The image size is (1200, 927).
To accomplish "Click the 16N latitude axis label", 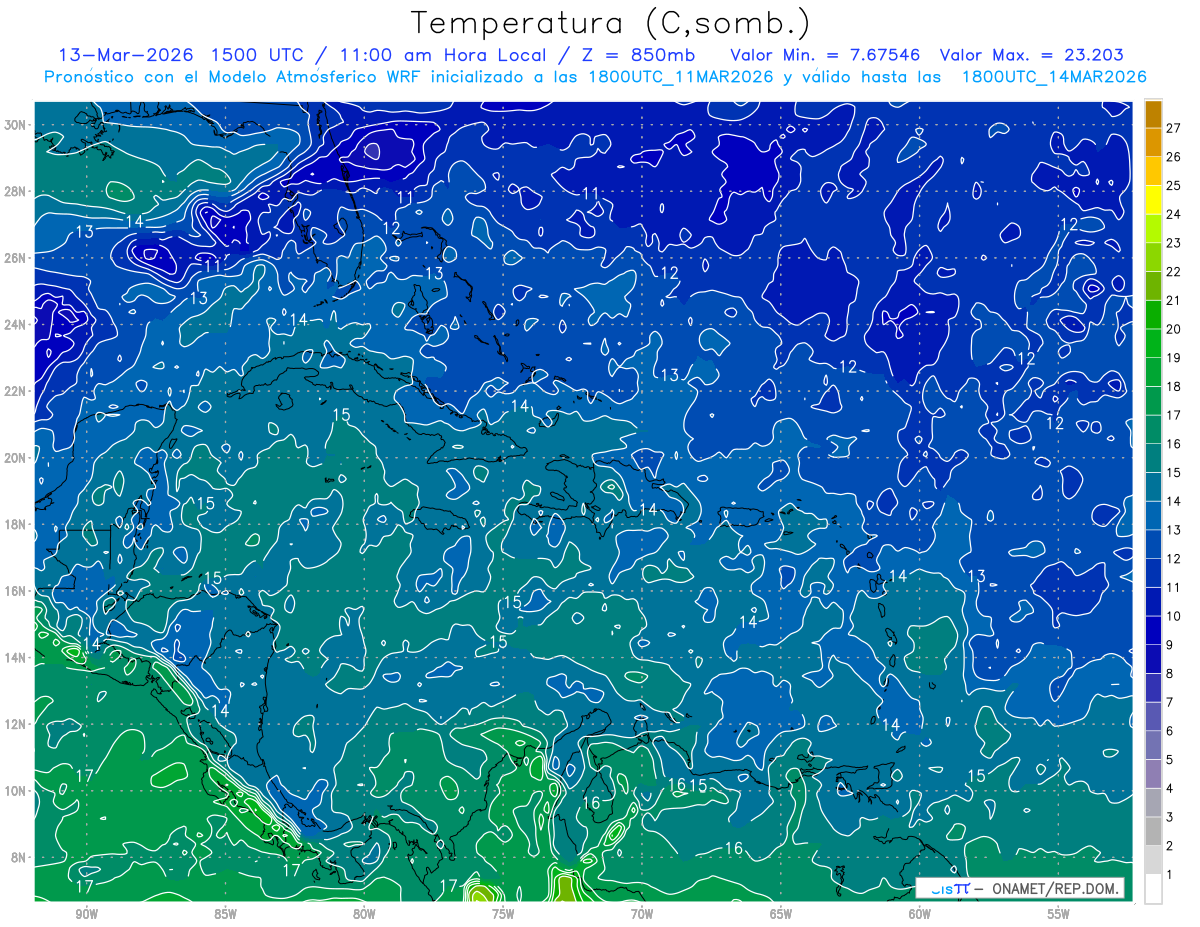I will click(15, 591).
